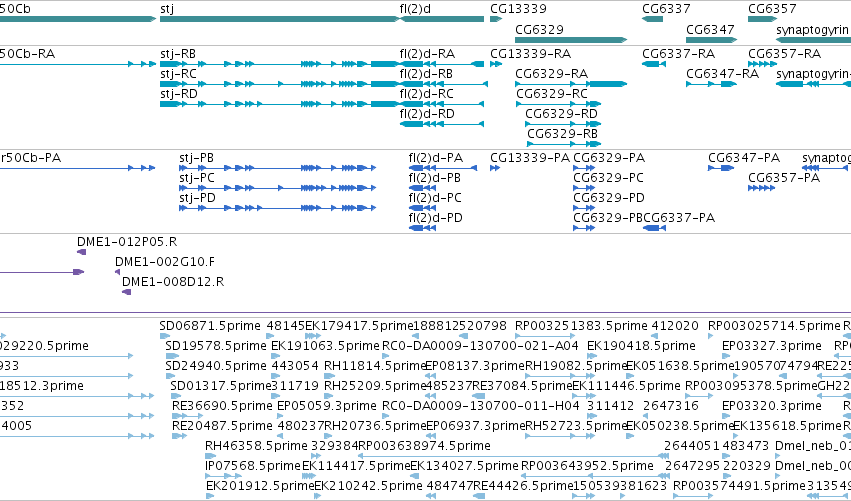Image resolution: width=851 pixels, height=501 pixels.
Task: Click the IP07568.5prime EST label
Action: point(252,466)
